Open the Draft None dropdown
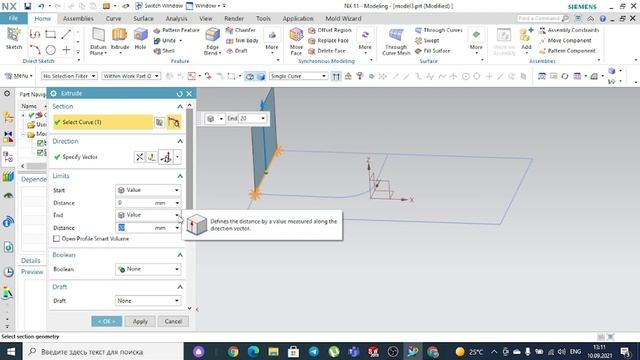The image size is (640, 360). (148, 301)
